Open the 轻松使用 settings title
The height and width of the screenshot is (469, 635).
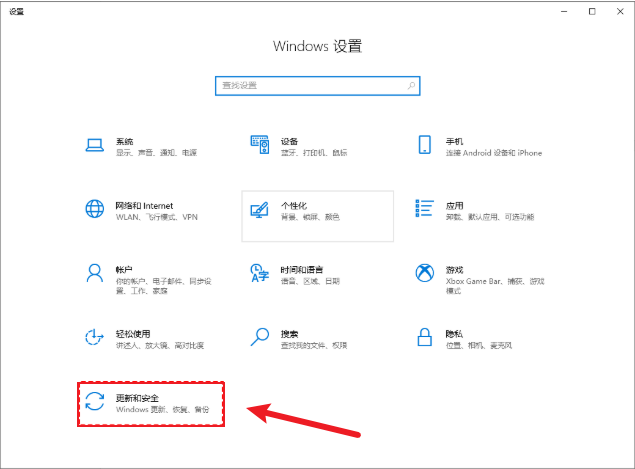tap(133, 334)
